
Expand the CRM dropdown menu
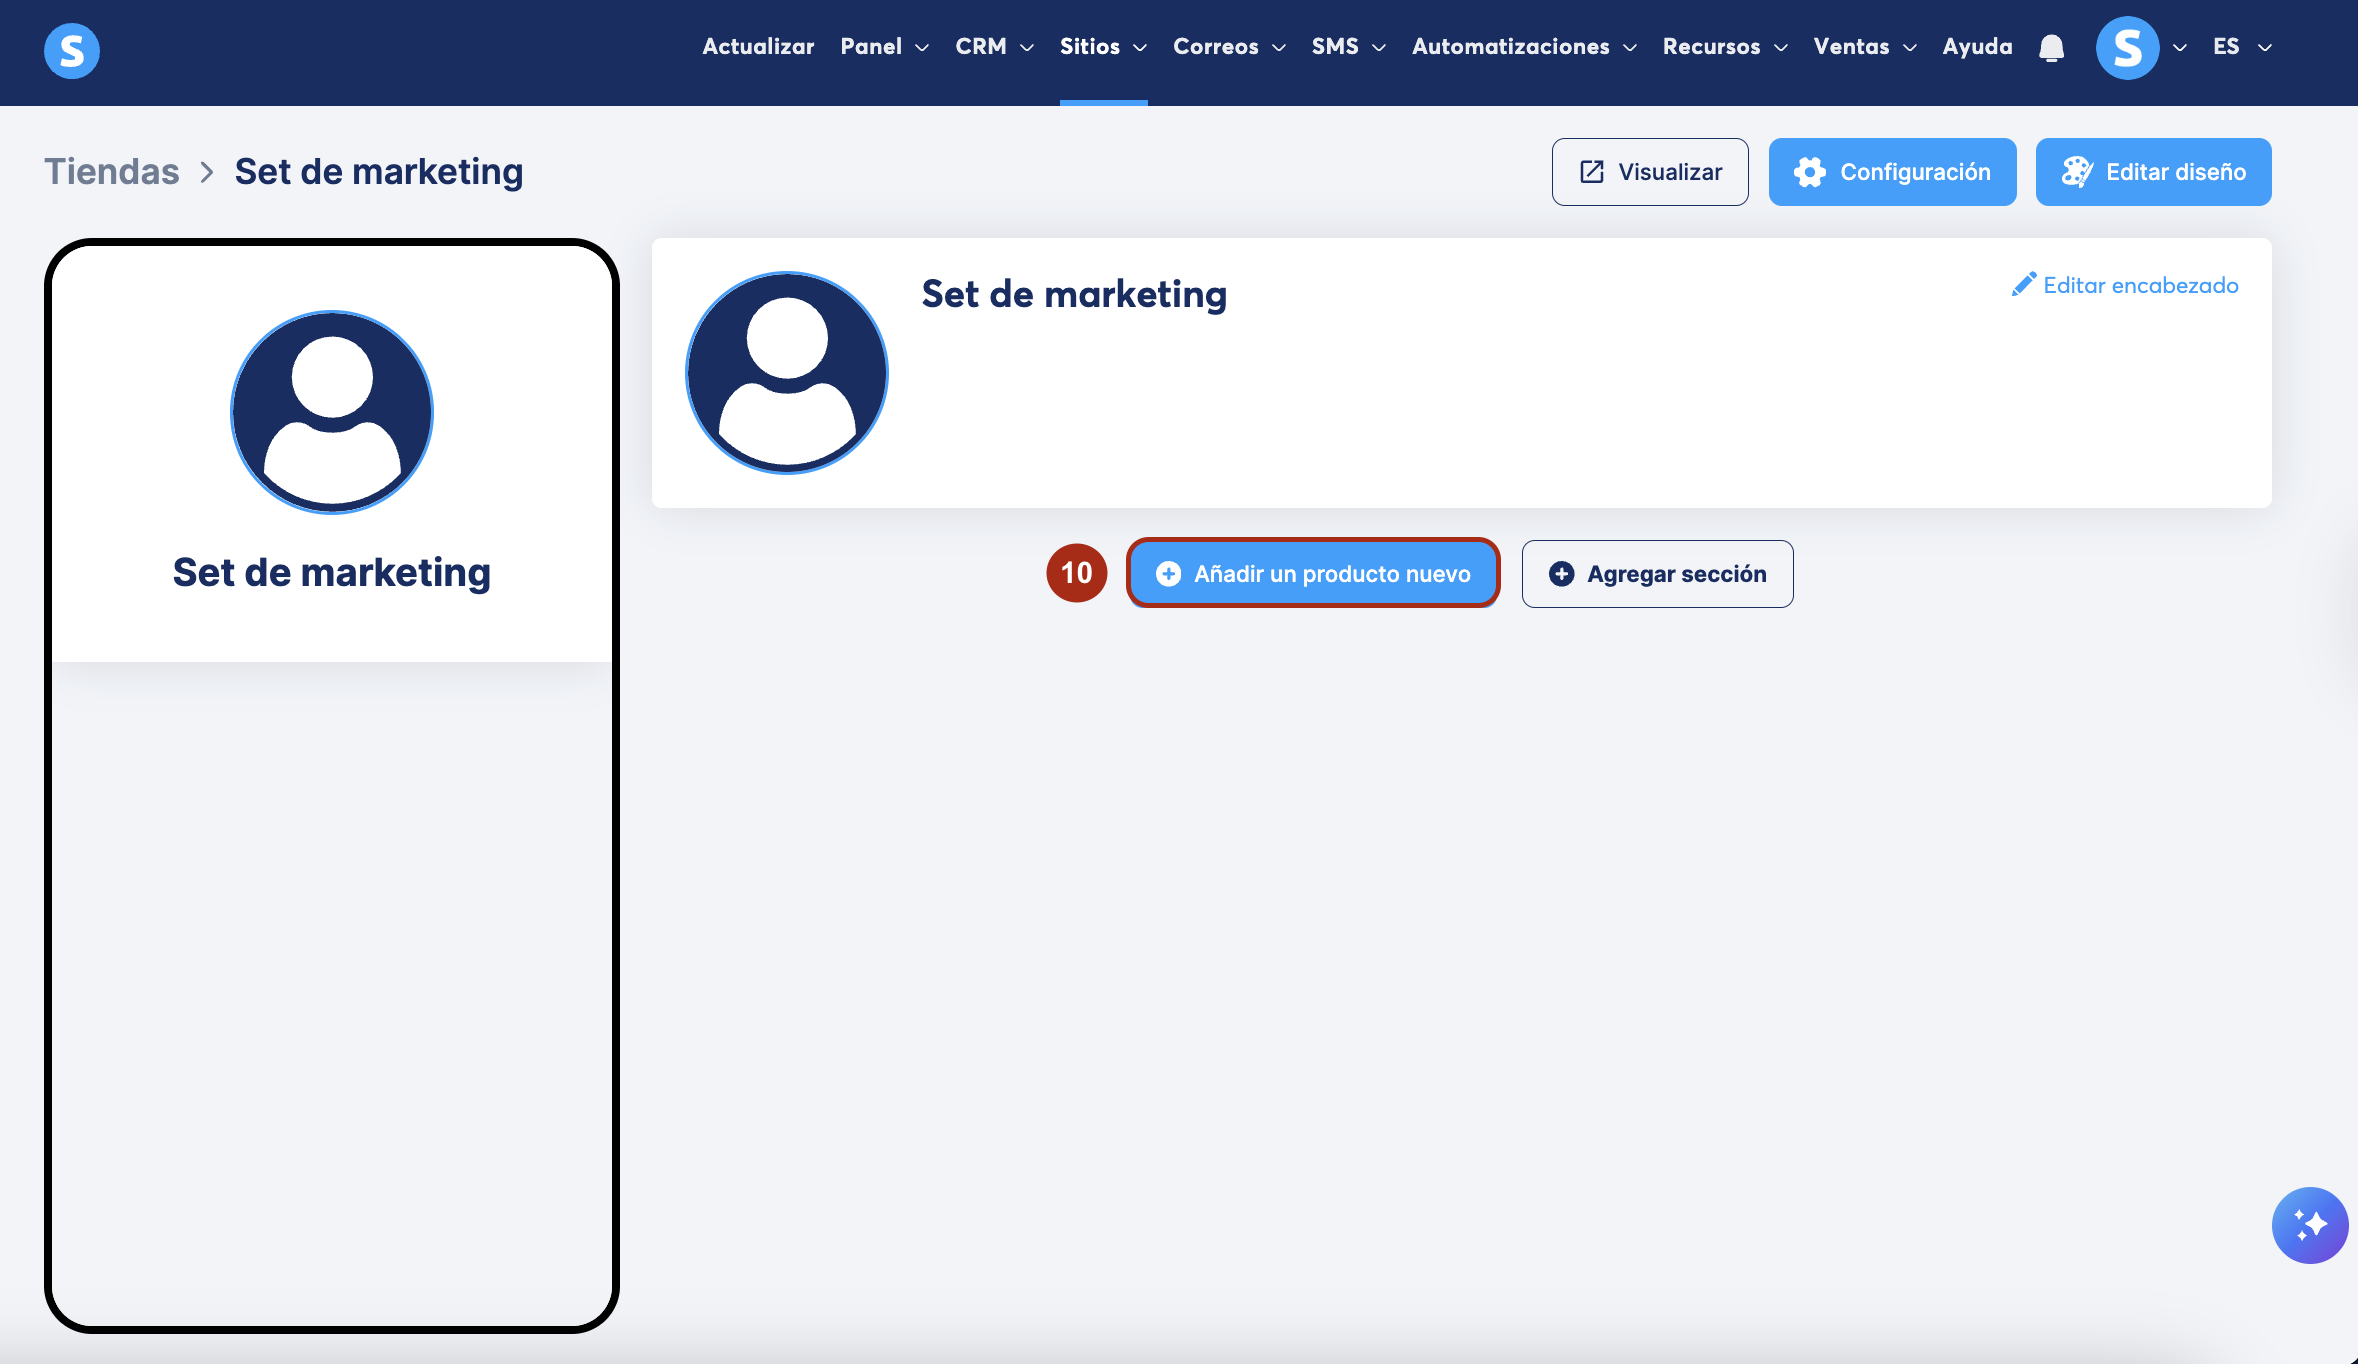[994, 47]
